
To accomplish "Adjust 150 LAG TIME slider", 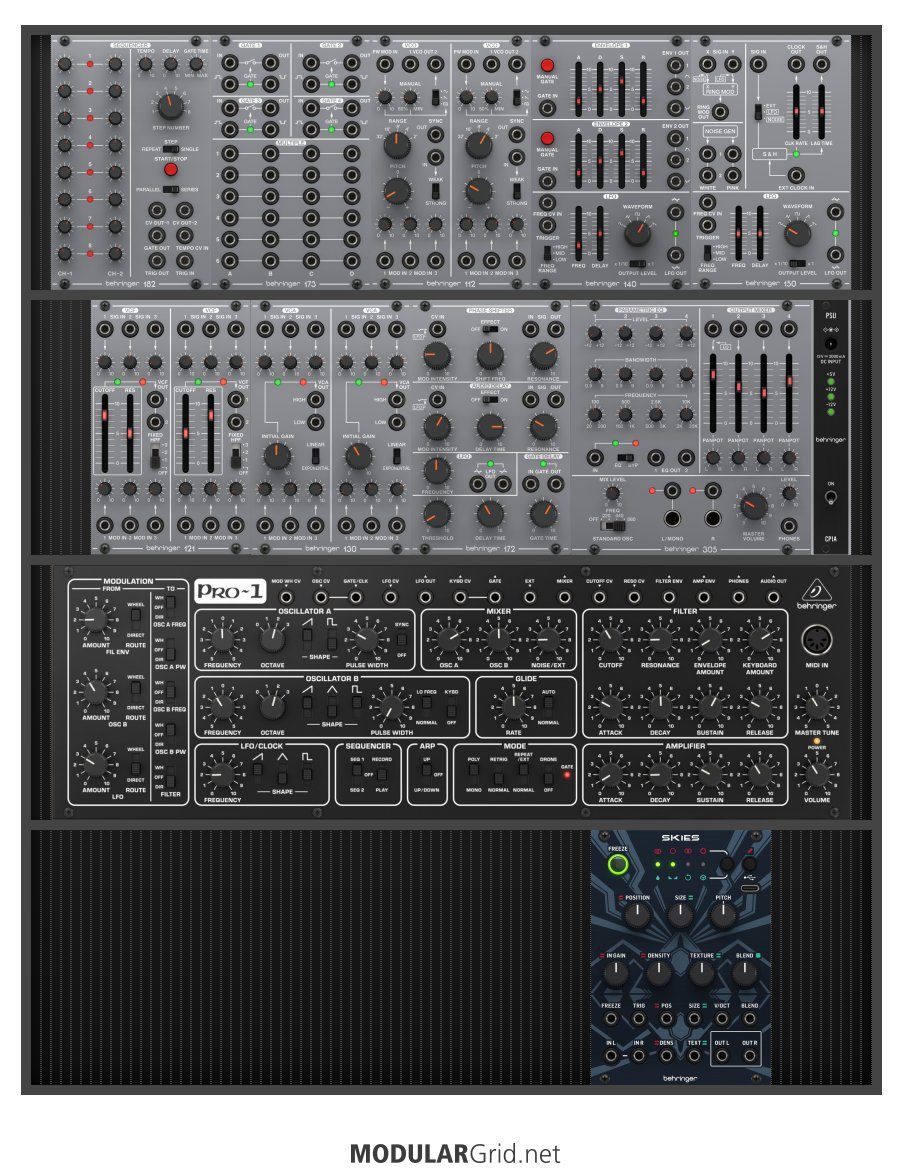I will 821,112.
